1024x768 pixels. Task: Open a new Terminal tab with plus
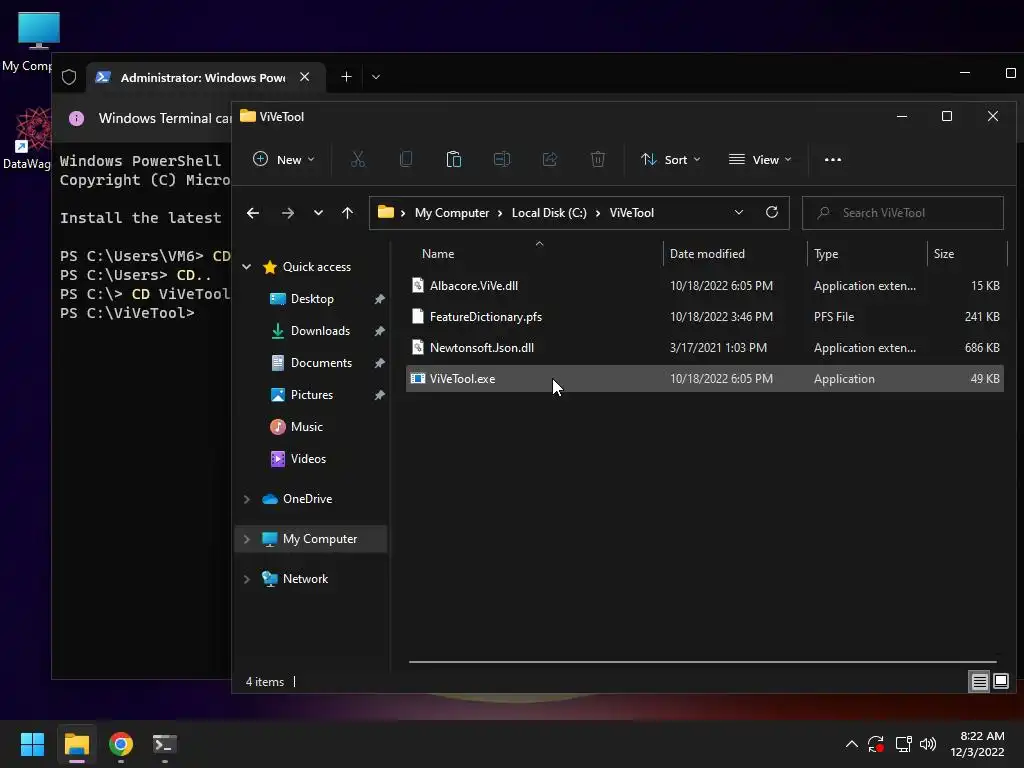[346, 77]
